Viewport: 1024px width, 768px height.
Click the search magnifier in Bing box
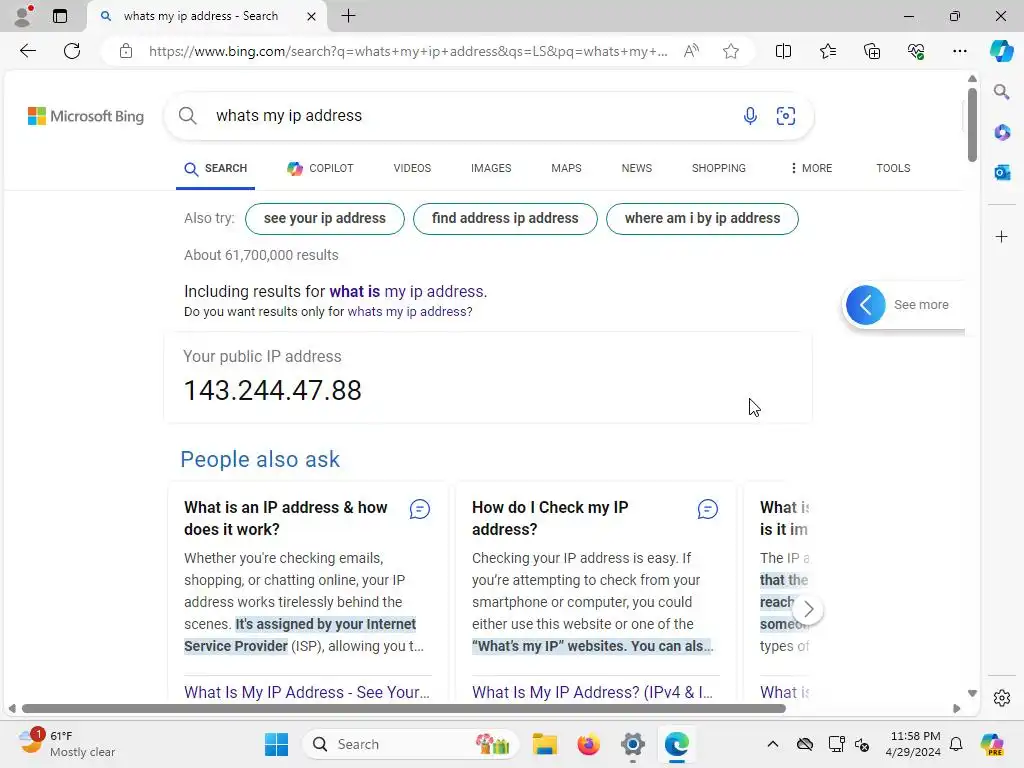(187, 116)
